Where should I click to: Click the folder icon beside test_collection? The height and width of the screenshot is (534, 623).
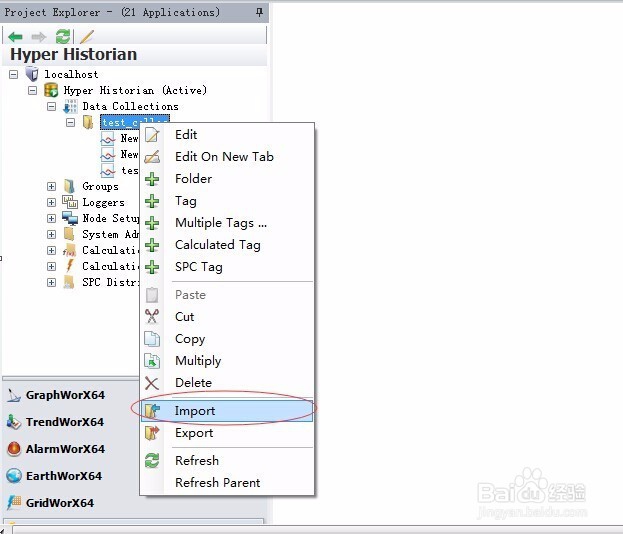tap(88, 122)
